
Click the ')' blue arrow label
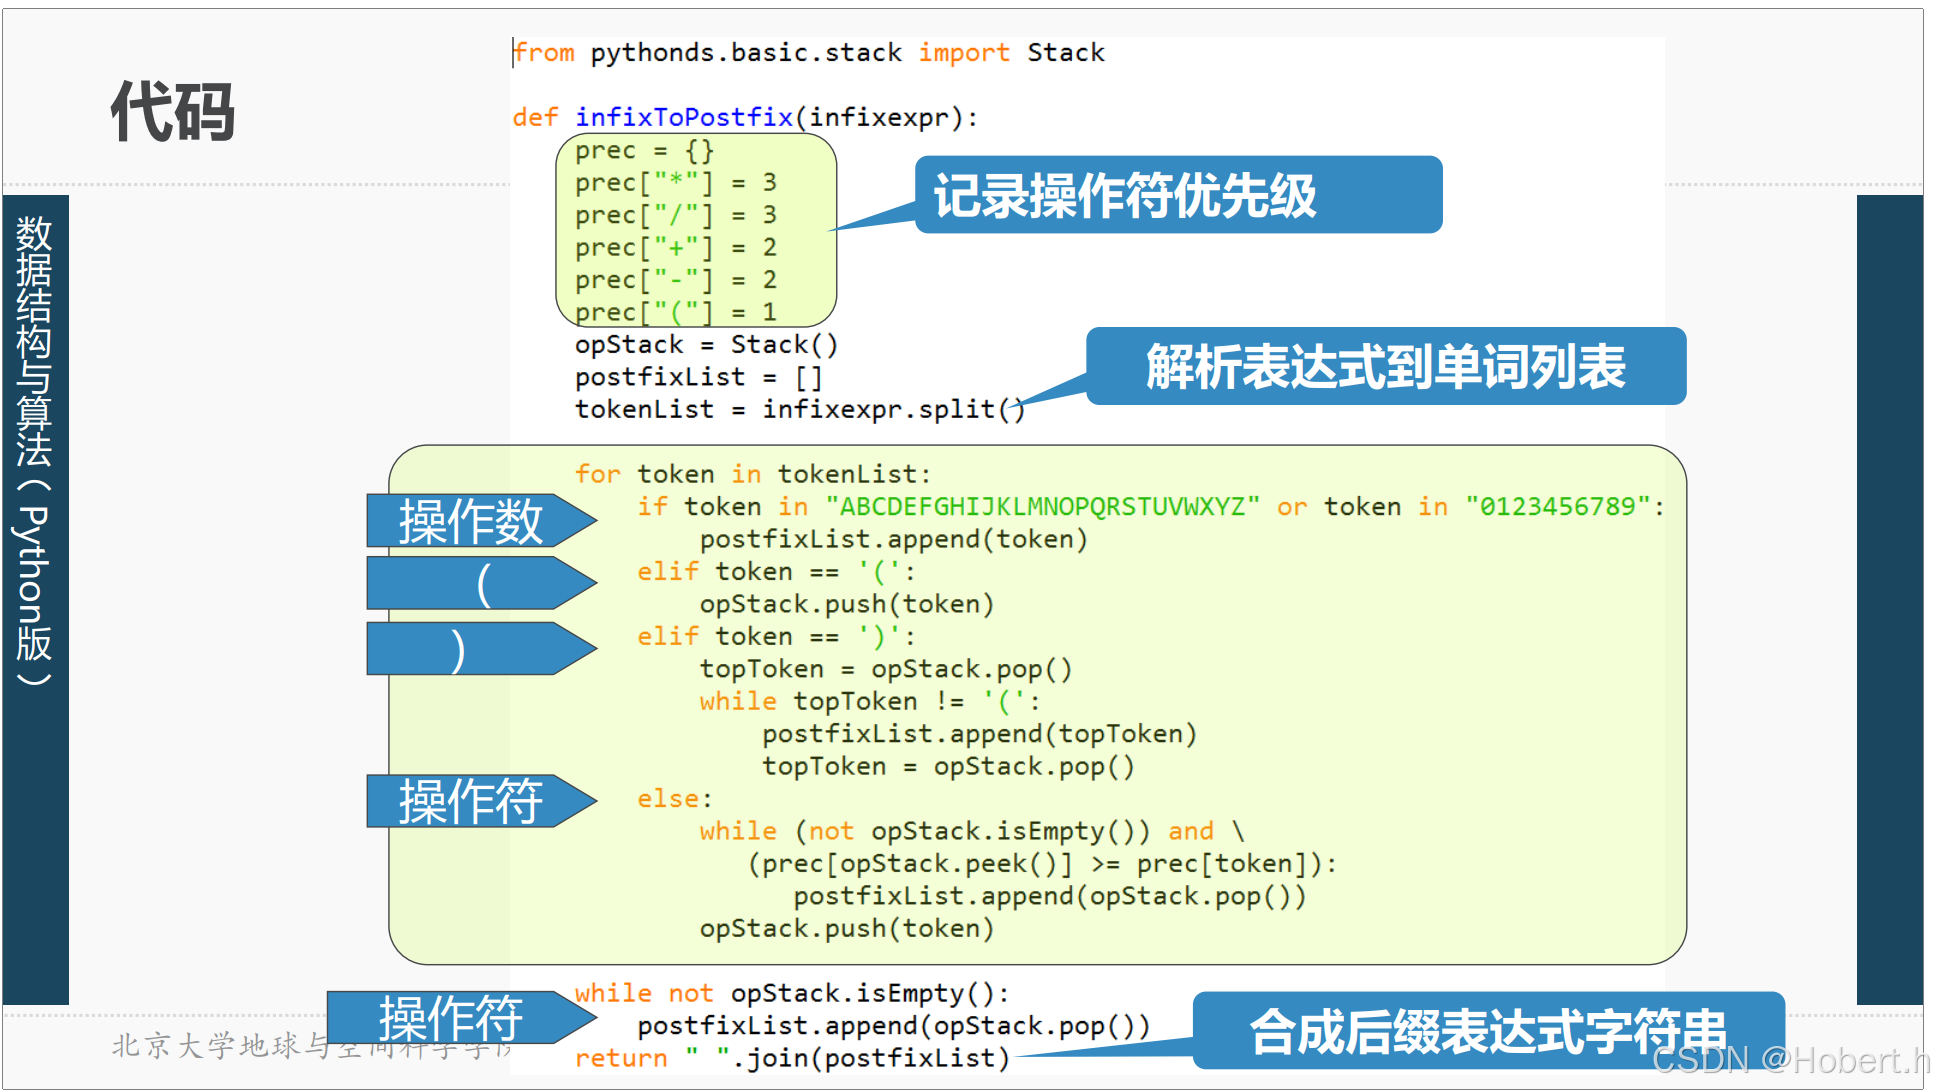coord(458,649)
